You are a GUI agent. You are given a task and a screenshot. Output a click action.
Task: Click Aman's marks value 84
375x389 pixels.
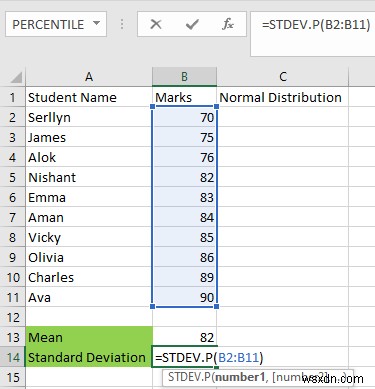pyautogui.click(x=185, y=217)
